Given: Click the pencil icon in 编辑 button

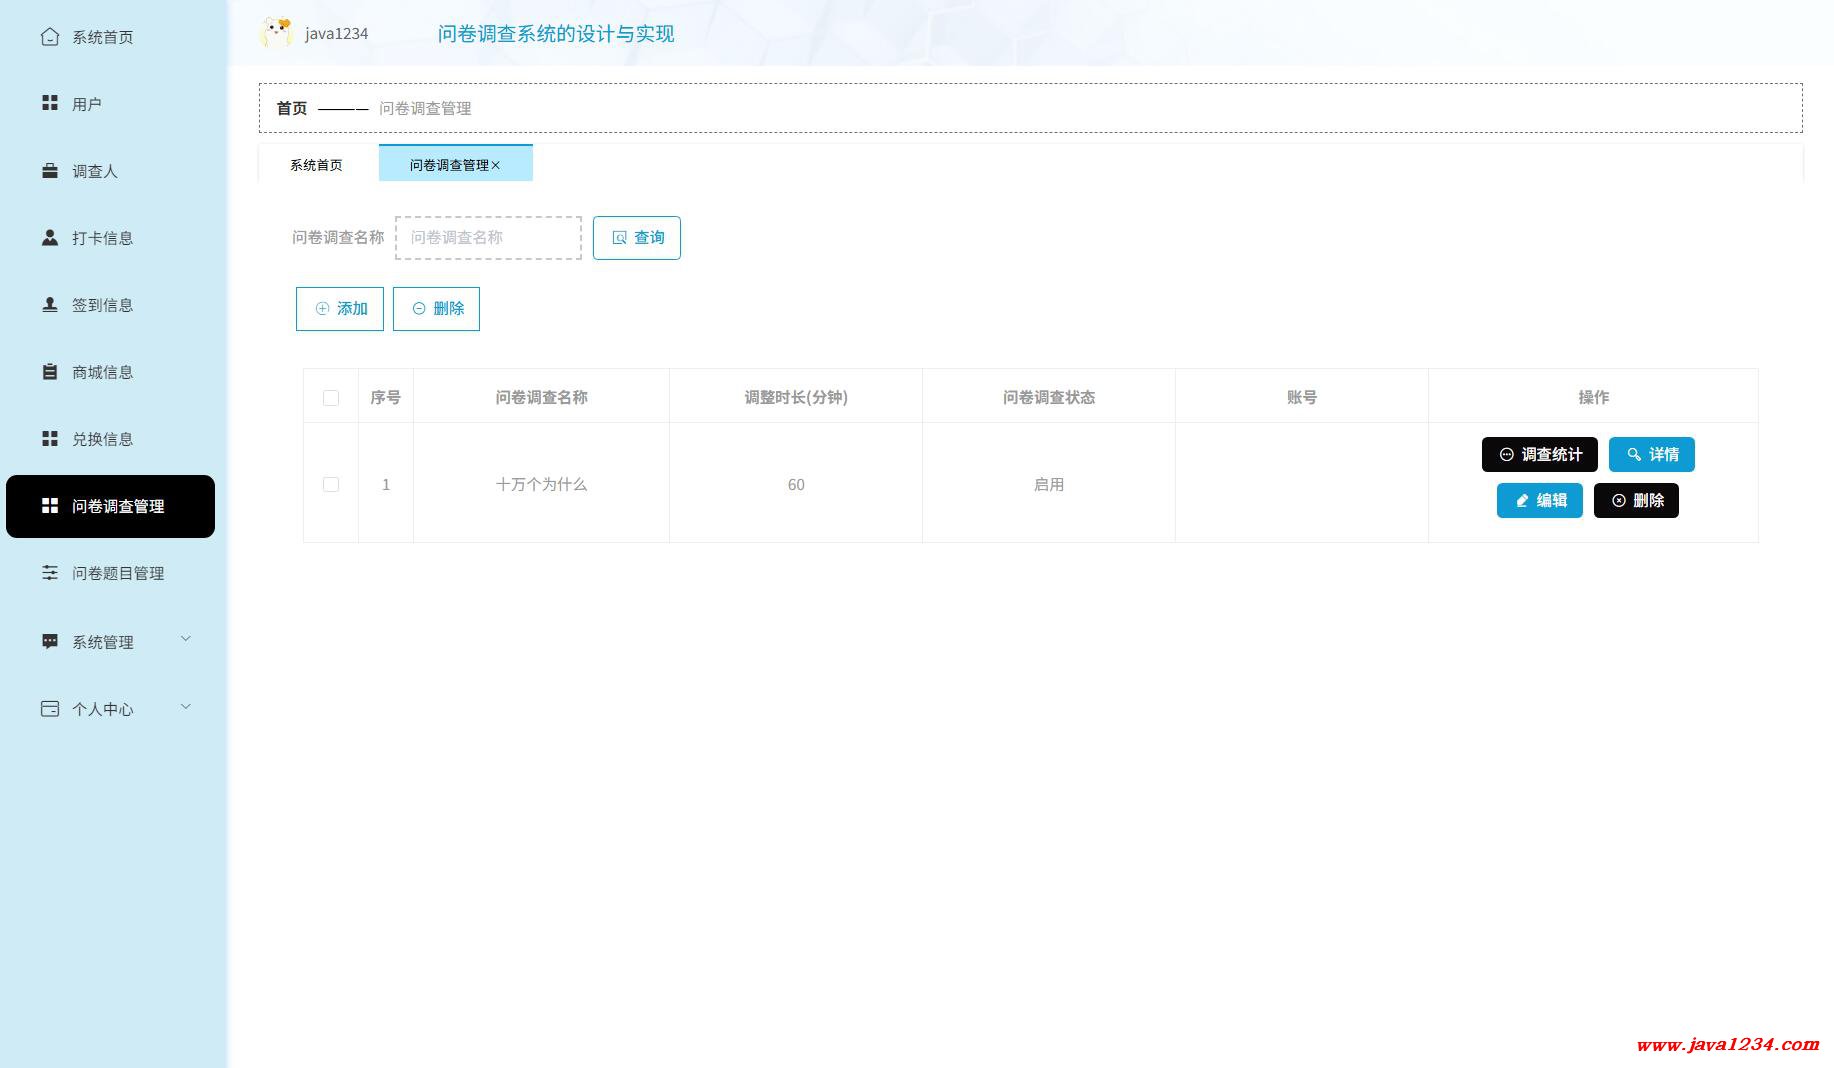Looking at the screenshot, I should click(x=1522, y=500).
